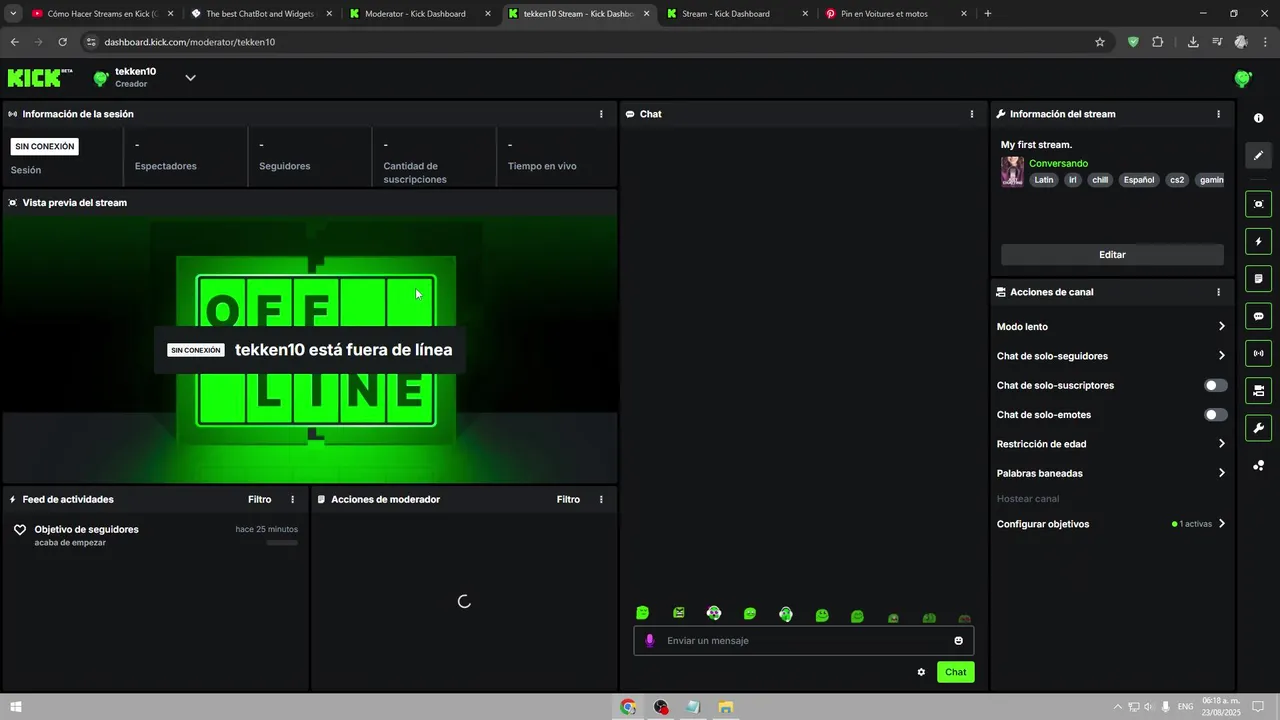Screen dimensions: 1280x720
Task: Expand the tekken10 channel dropdown chevron
Action: pyautogui.click(x=190, y=78)
